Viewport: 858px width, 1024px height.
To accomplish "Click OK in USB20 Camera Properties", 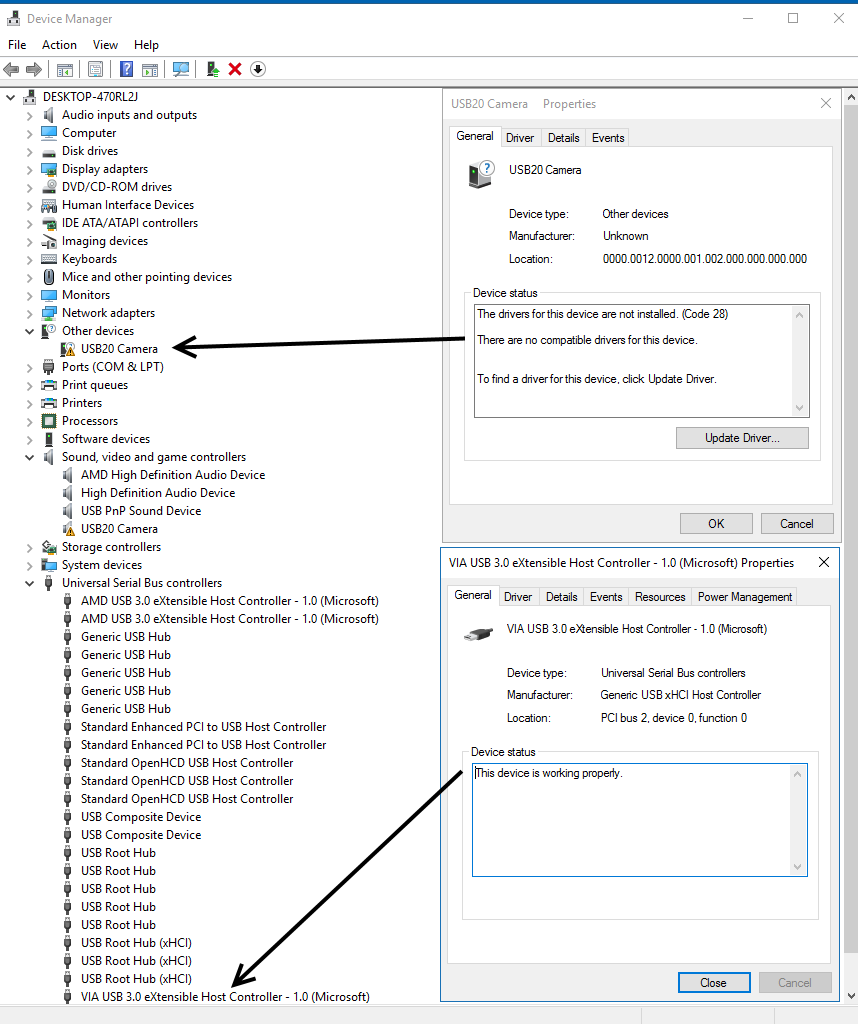I will click(x=716, y=524).
